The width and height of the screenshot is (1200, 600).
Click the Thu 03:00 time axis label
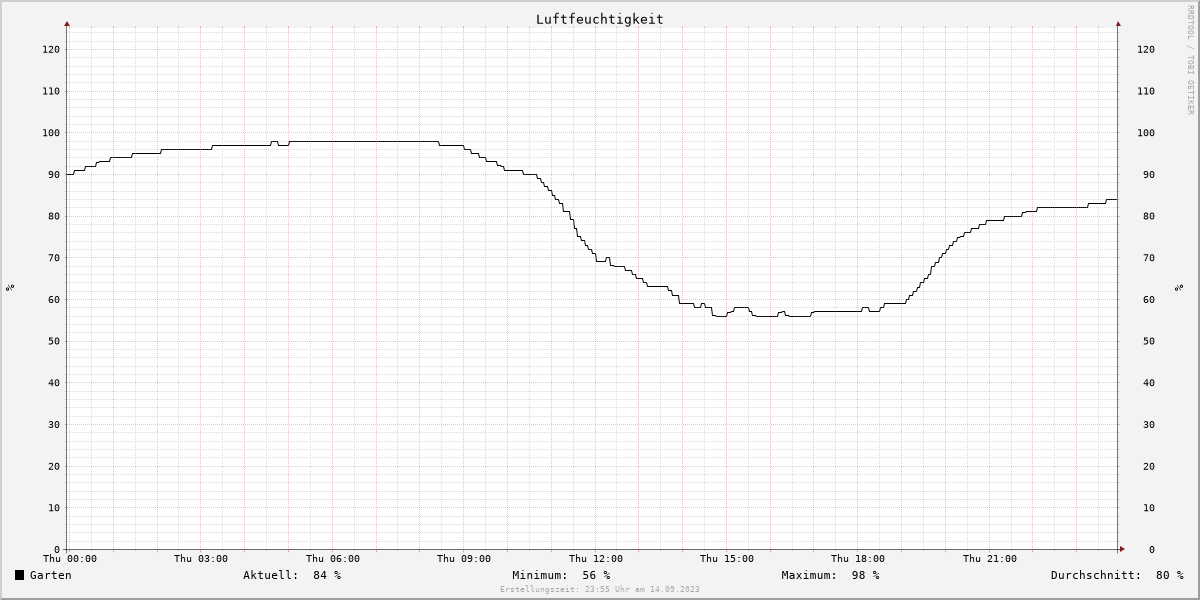pos(201,559)
